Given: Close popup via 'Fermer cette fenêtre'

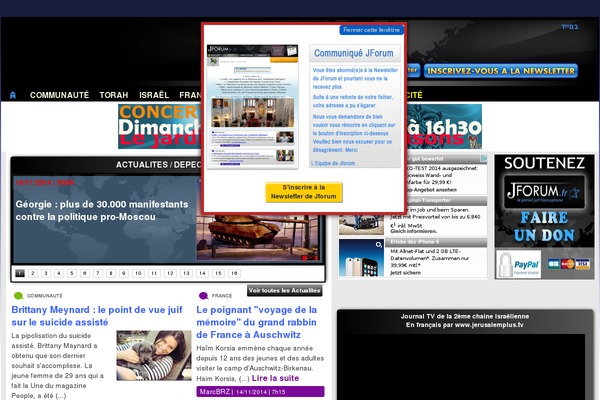Looking at the screenshot, I should click(371, 30).
